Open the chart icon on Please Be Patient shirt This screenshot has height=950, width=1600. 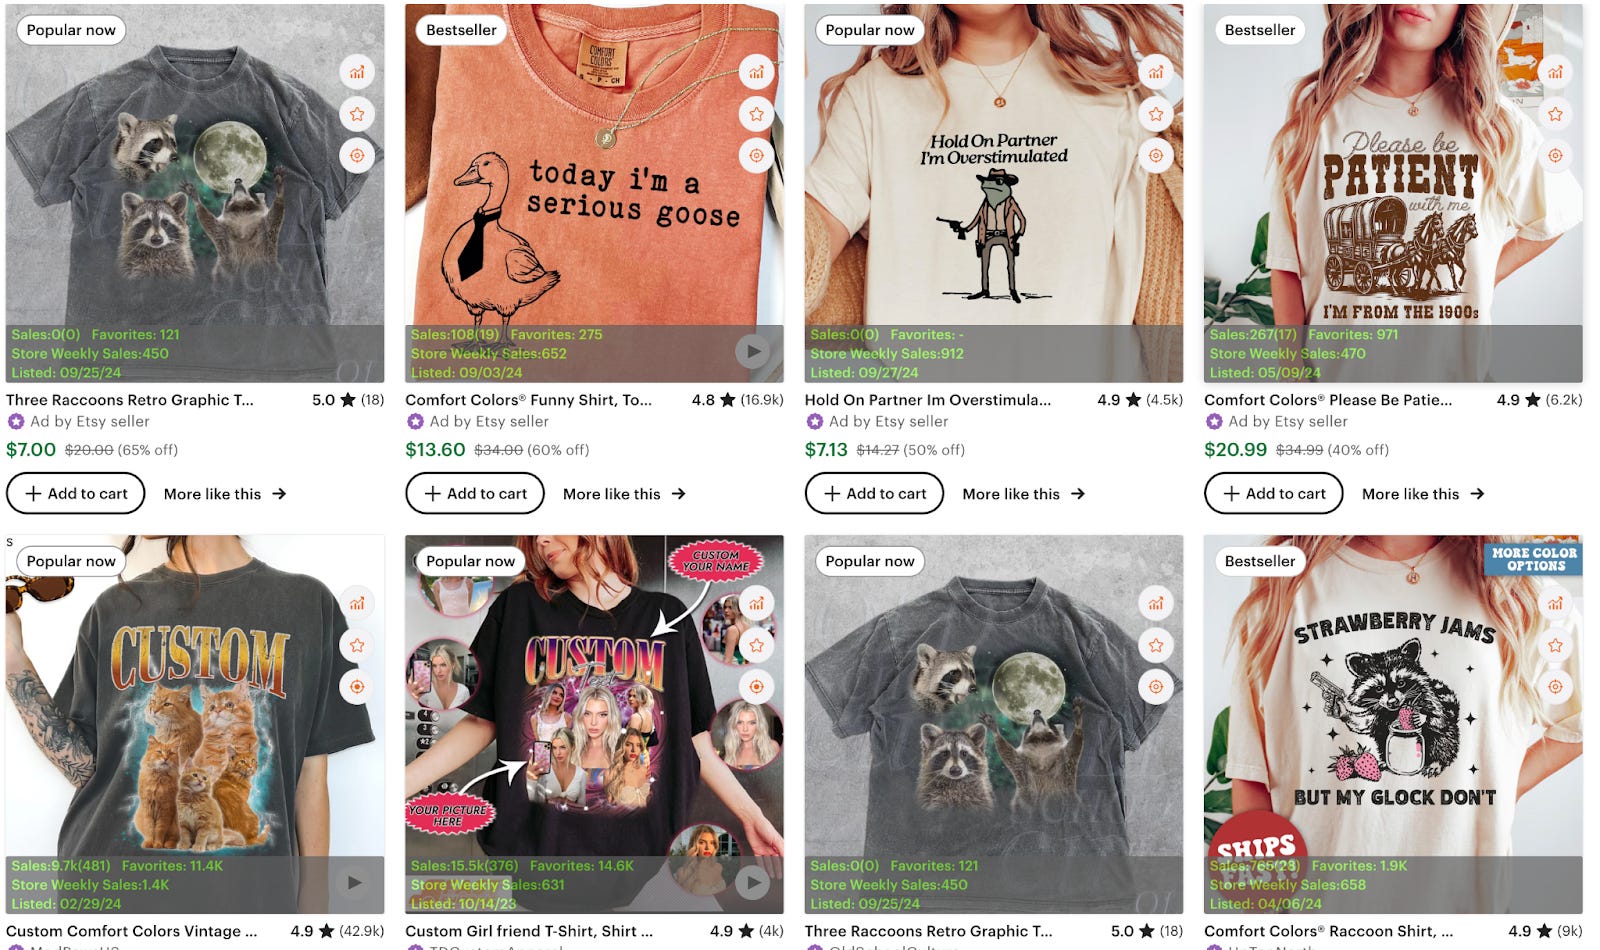pyautogui.click(x=1555, y=72)
